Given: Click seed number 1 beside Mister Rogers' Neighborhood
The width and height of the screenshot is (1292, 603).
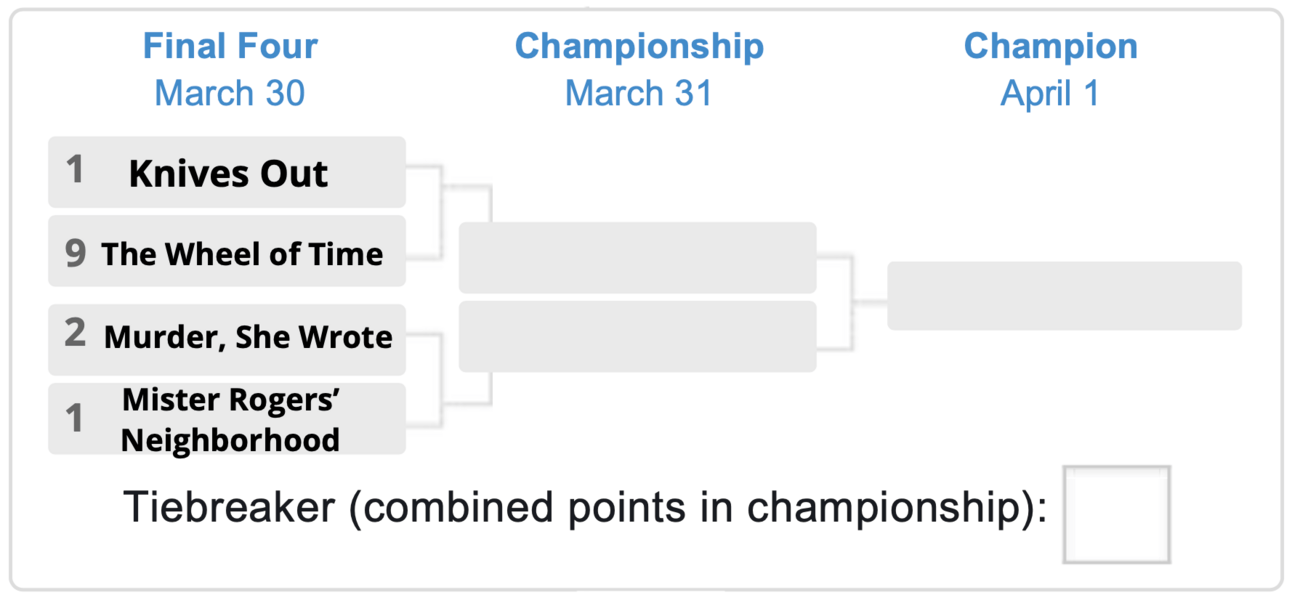Looking at the screenshot, I should [74, 418].
